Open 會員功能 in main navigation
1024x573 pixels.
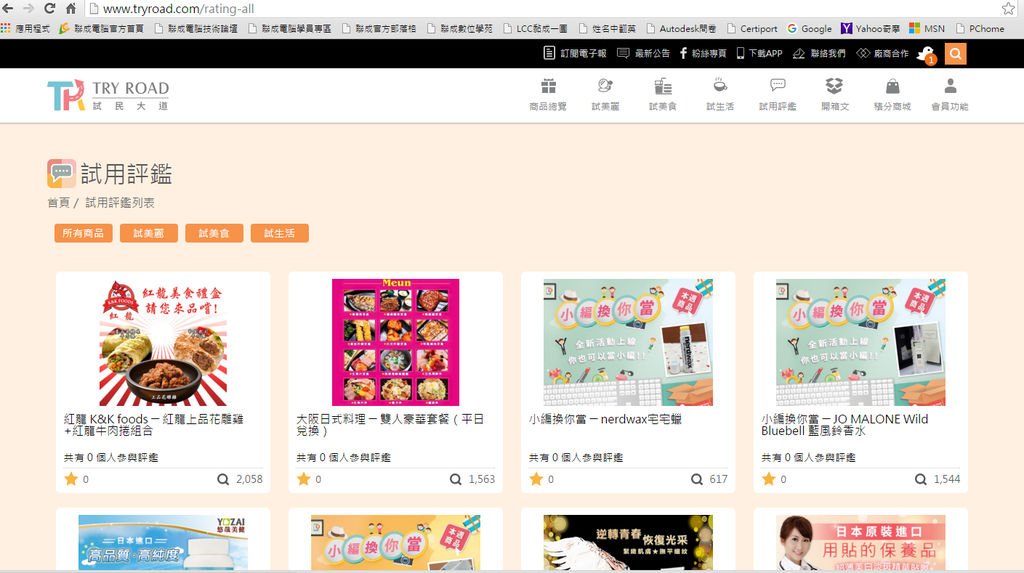tap(950, 95)
